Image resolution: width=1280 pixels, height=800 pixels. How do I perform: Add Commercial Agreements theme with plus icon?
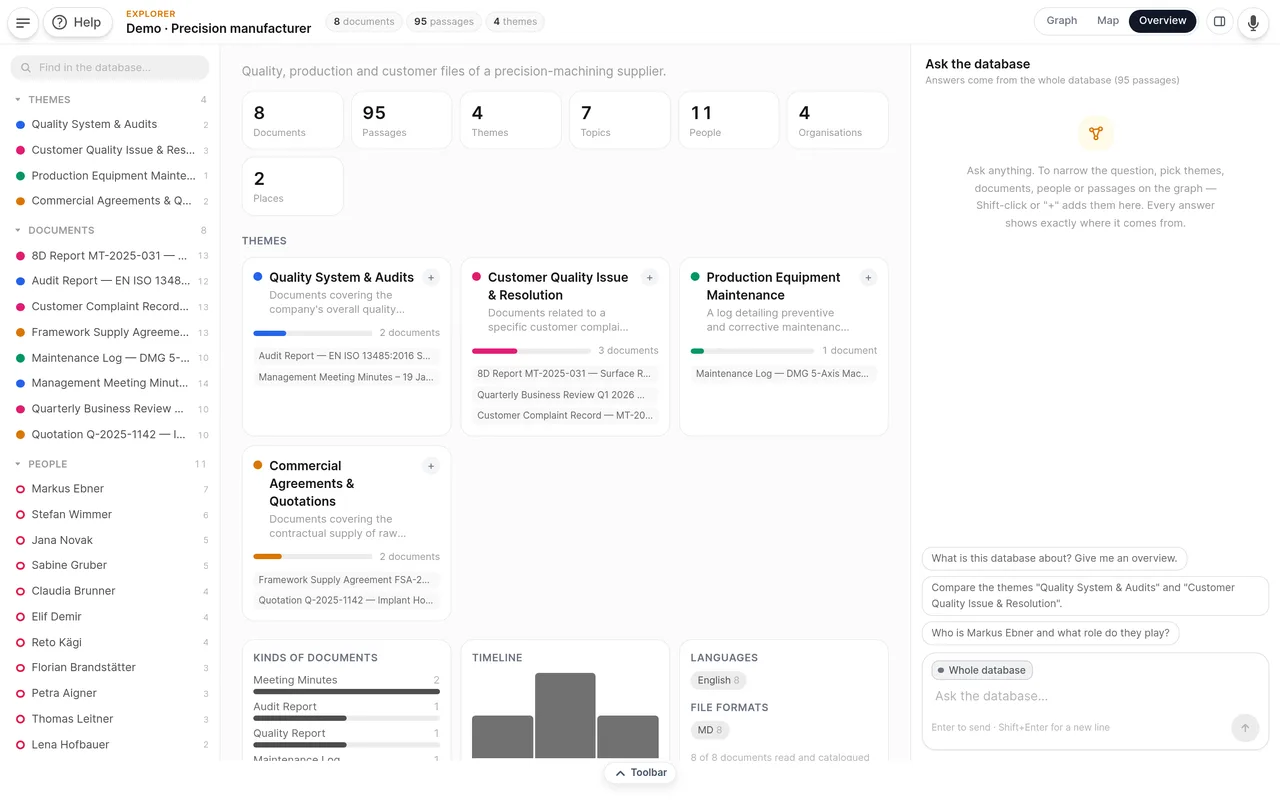[x=431, y=466]
